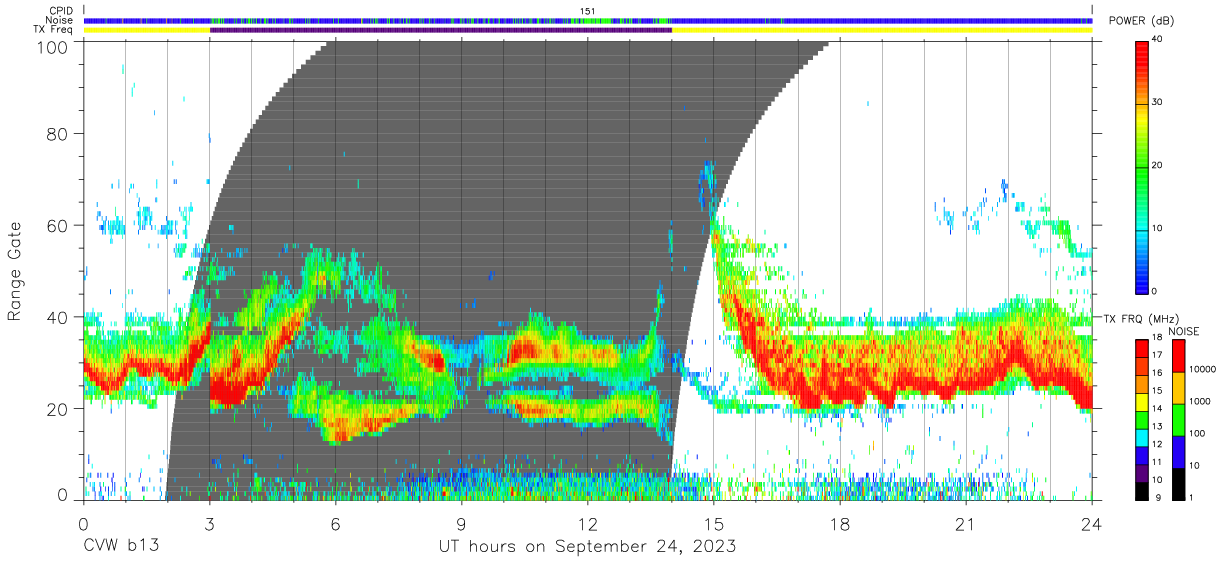
Task: Click the TX Freq row label at top left
Action: (x=52, y=30)
